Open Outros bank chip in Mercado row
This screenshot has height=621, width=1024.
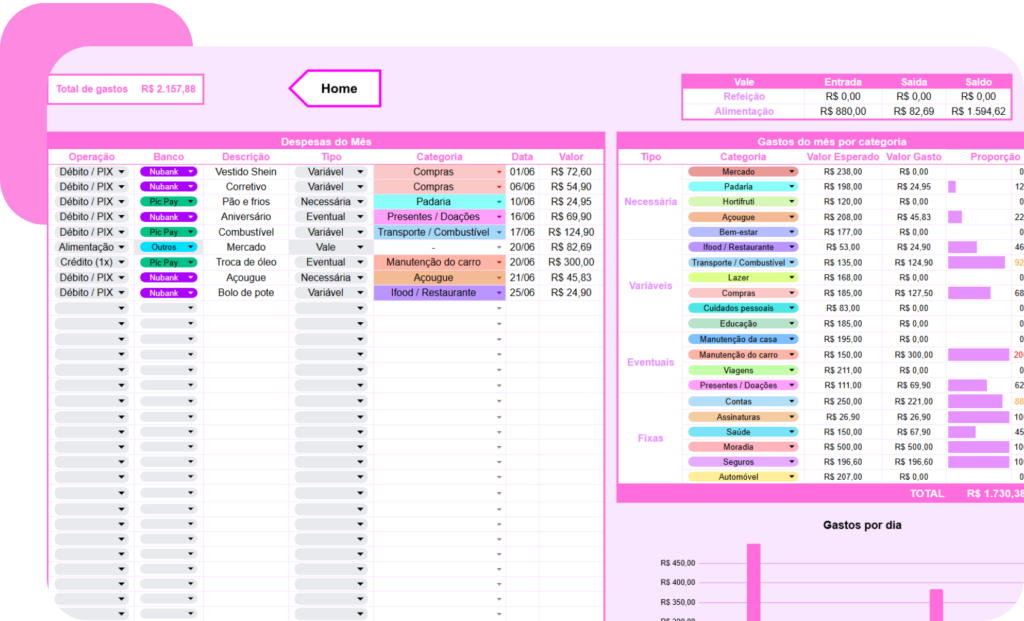(x=168, y=247)
